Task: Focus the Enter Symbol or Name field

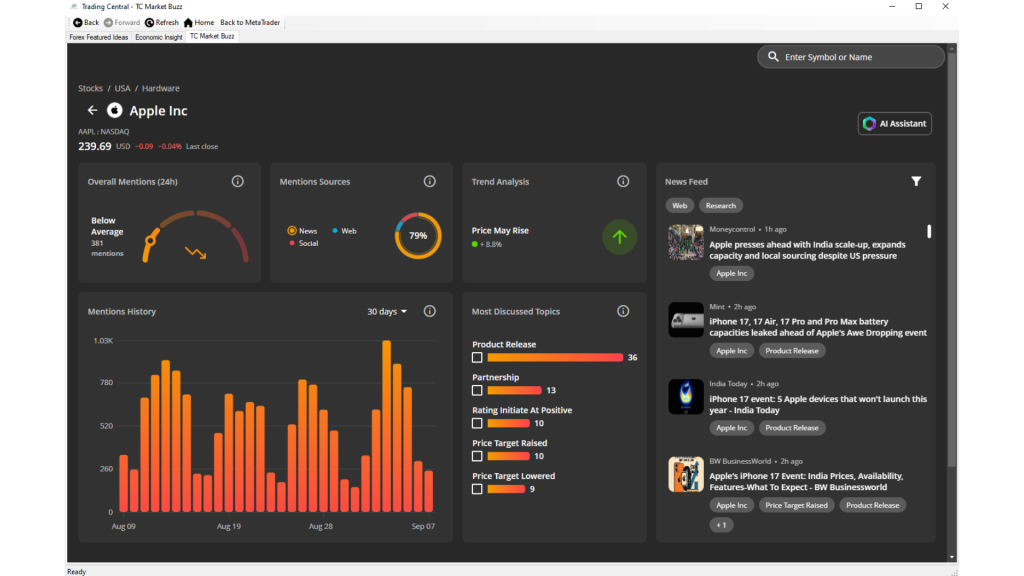Action: (851, 57)
